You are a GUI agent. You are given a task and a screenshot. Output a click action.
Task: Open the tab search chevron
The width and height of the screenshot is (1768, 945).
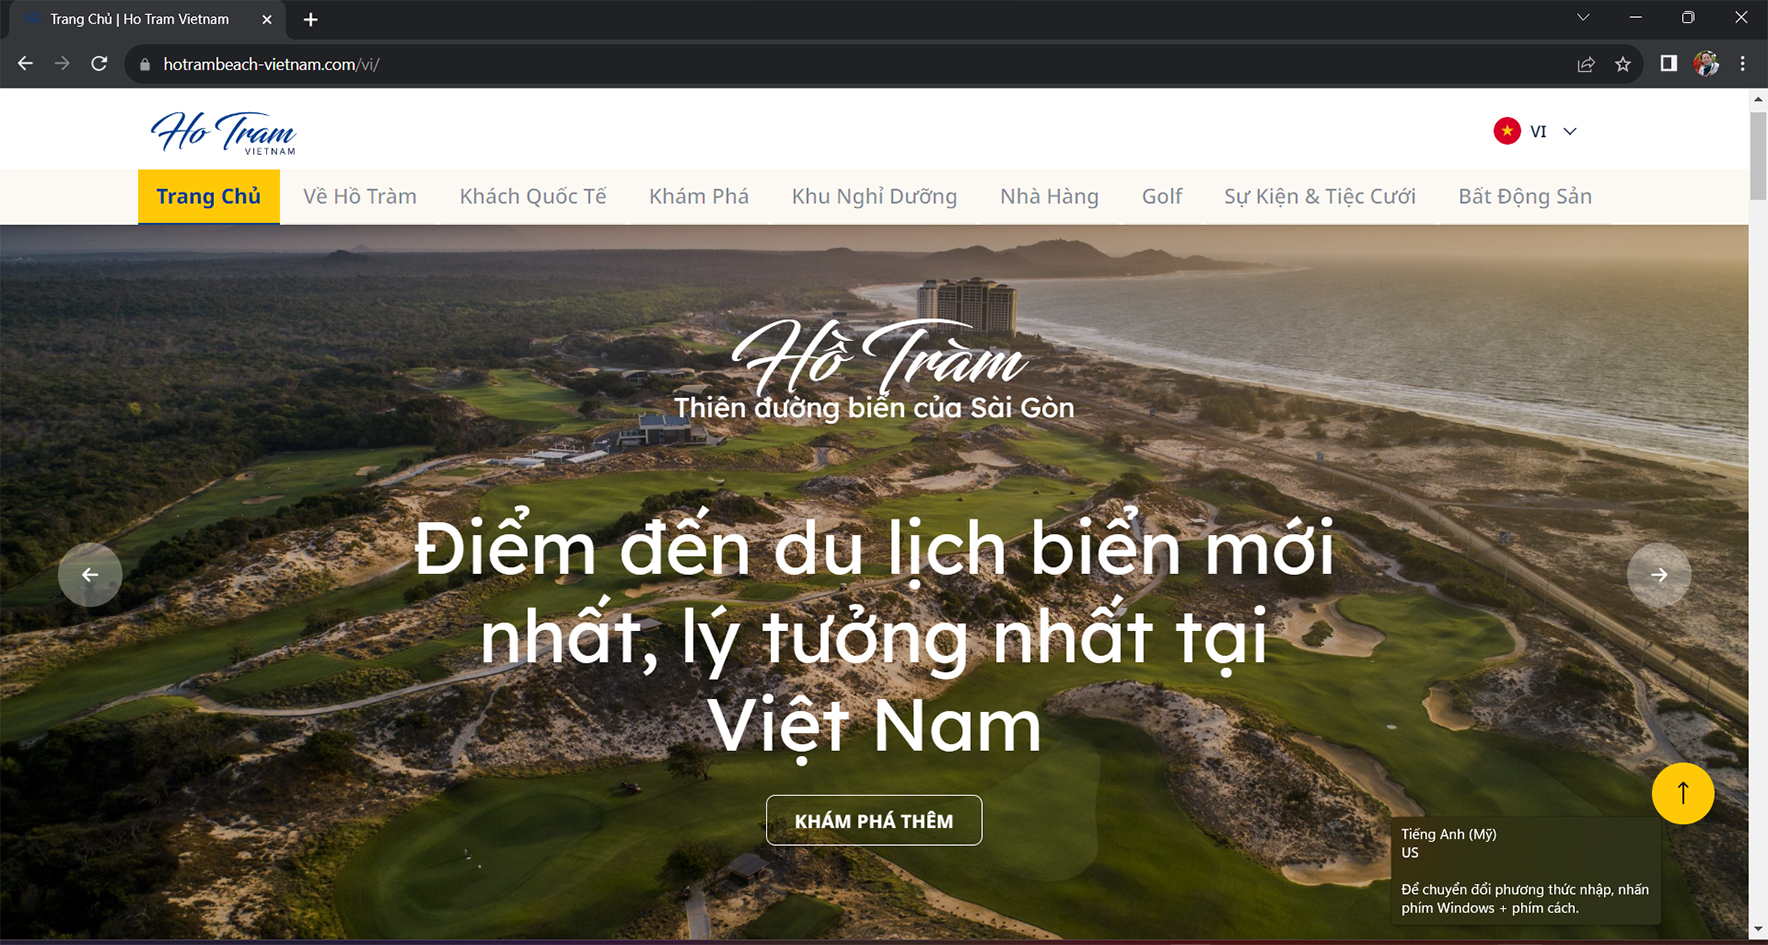coord(1583,18)
